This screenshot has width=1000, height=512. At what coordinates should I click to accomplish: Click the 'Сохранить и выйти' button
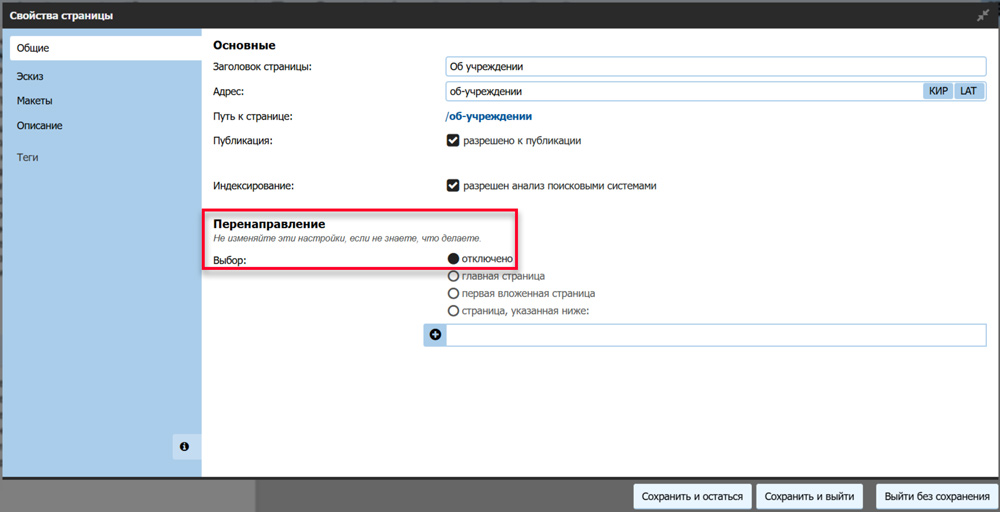(x=809, y=496)
